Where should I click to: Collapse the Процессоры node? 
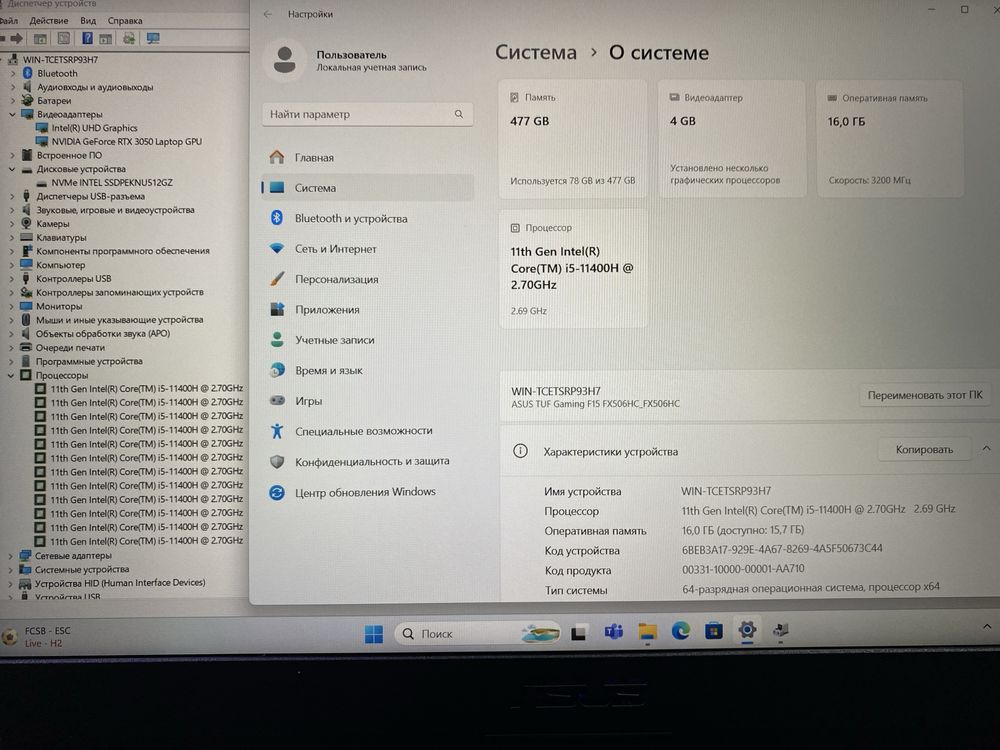pyautogui.click(x=11, y=375)
